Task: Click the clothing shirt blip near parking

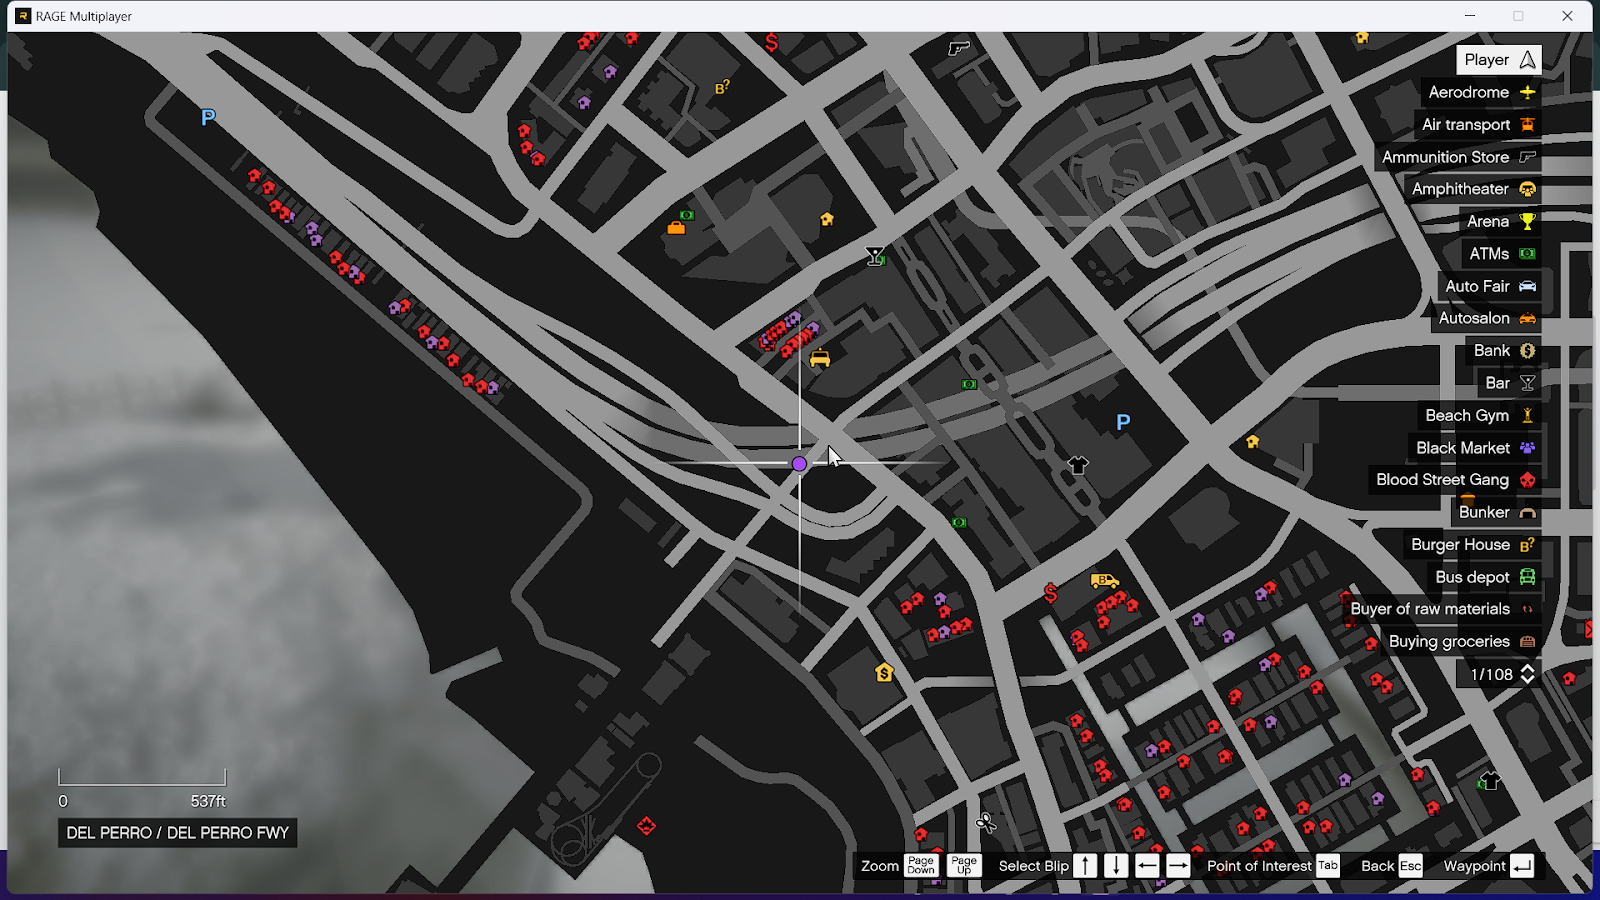Action: tap(1078, 465)
